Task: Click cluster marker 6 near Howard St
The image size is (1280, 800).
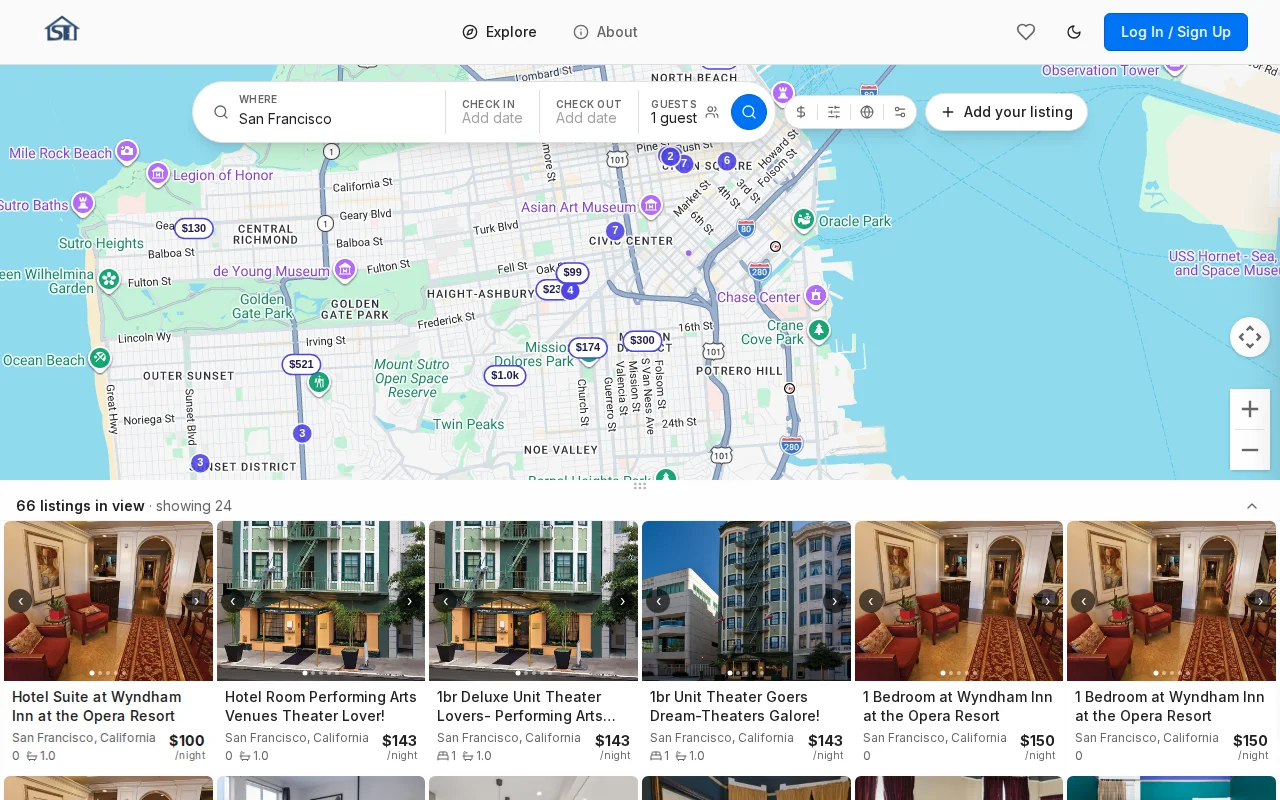Action: coord(727,161)
